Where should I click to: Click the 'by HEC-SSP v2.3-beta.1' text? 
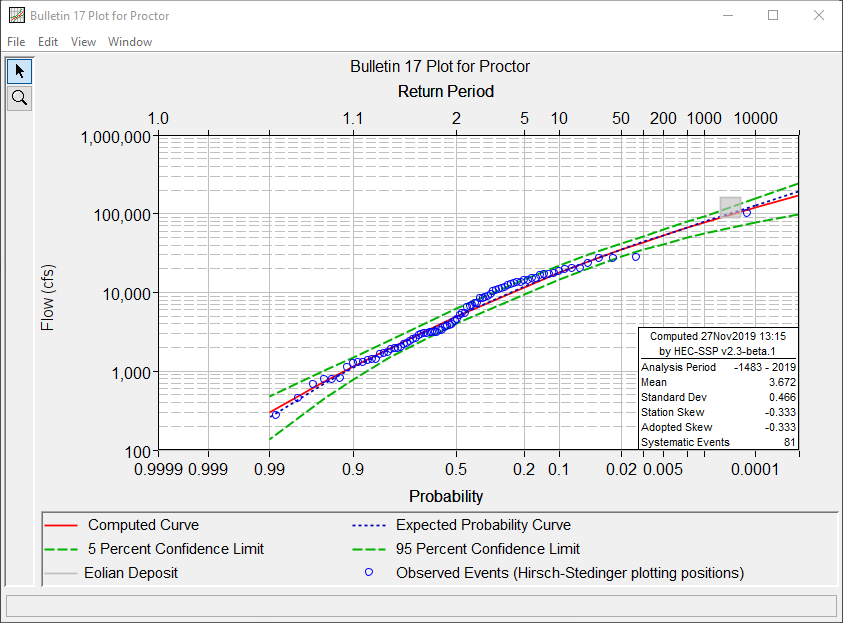point(717,352)
